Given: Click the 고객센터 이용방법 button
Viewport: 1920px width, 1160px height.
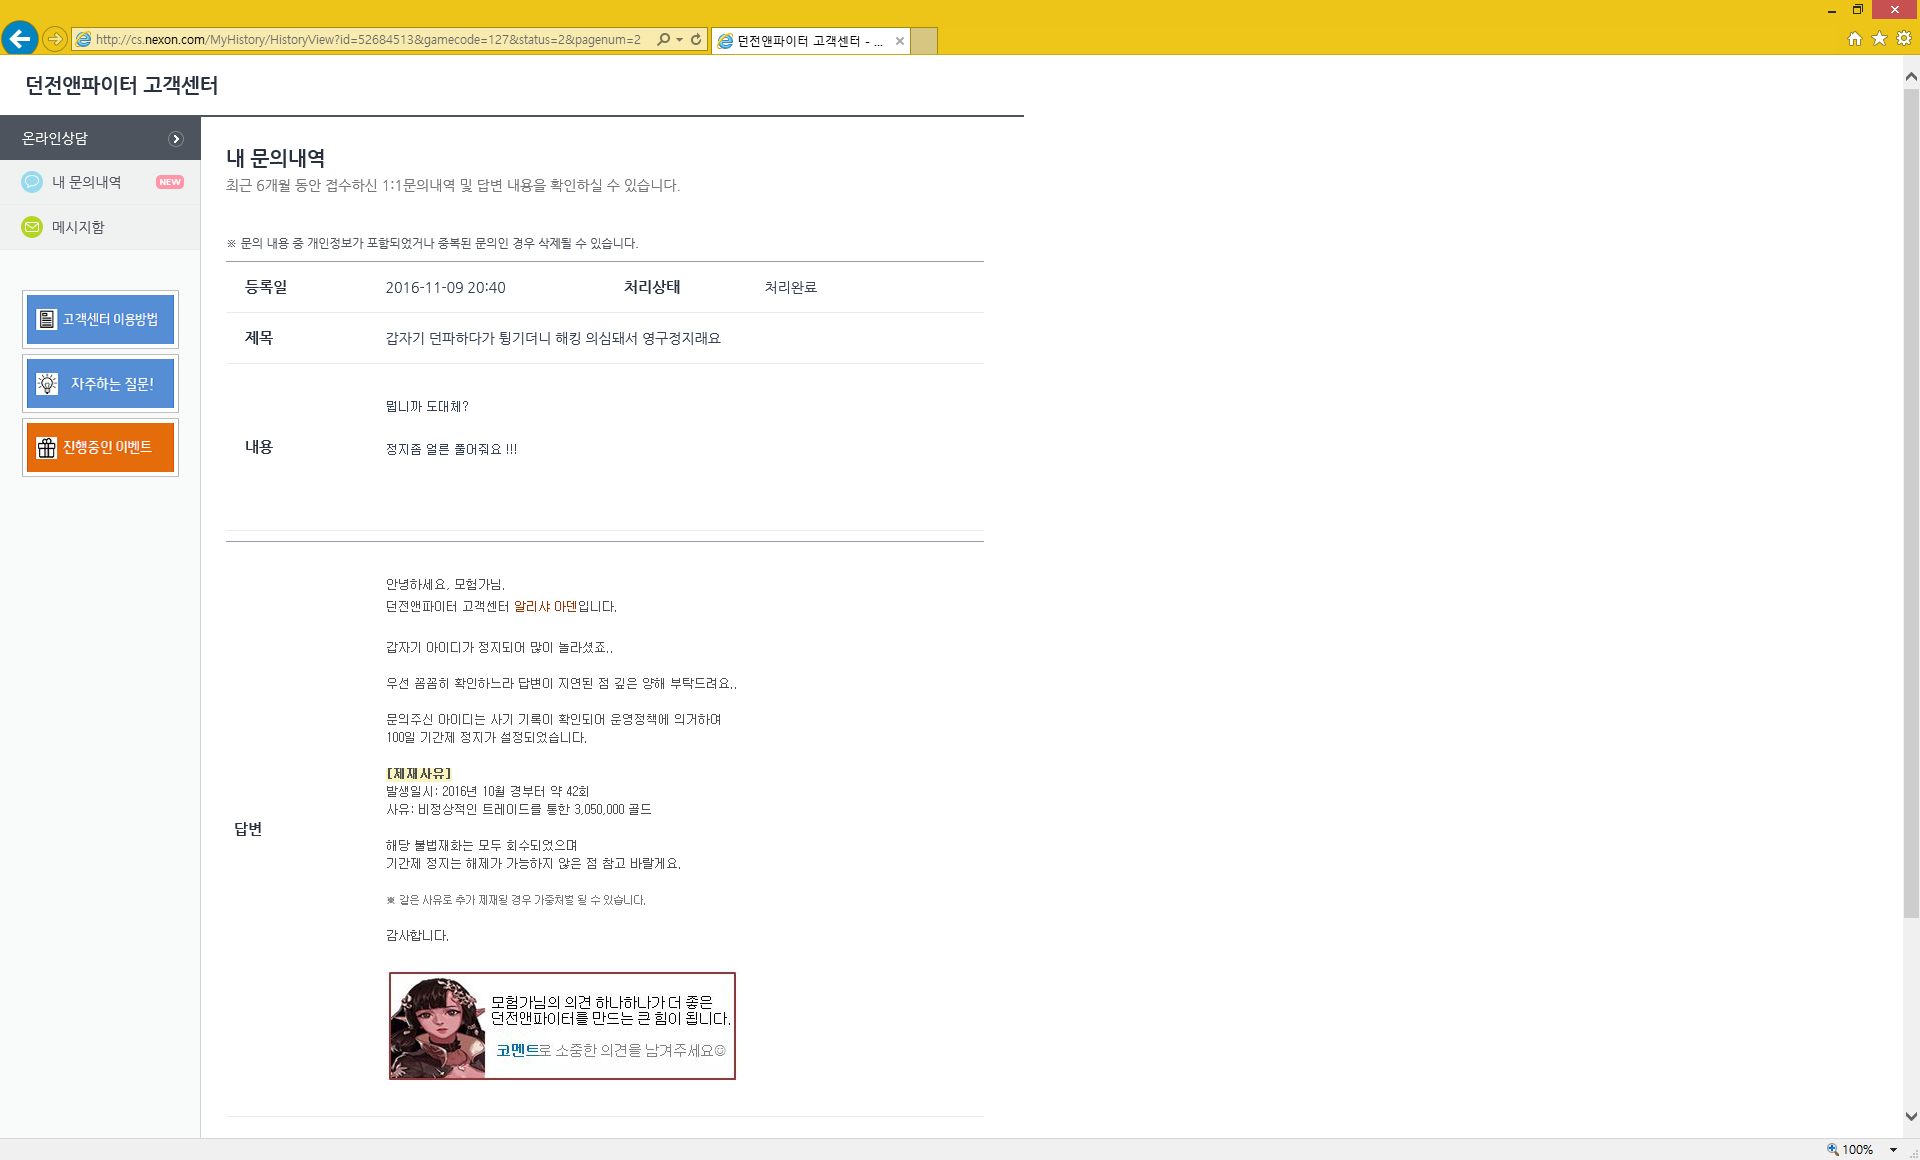Looking at the screenshot, I should tap(100, 319).
